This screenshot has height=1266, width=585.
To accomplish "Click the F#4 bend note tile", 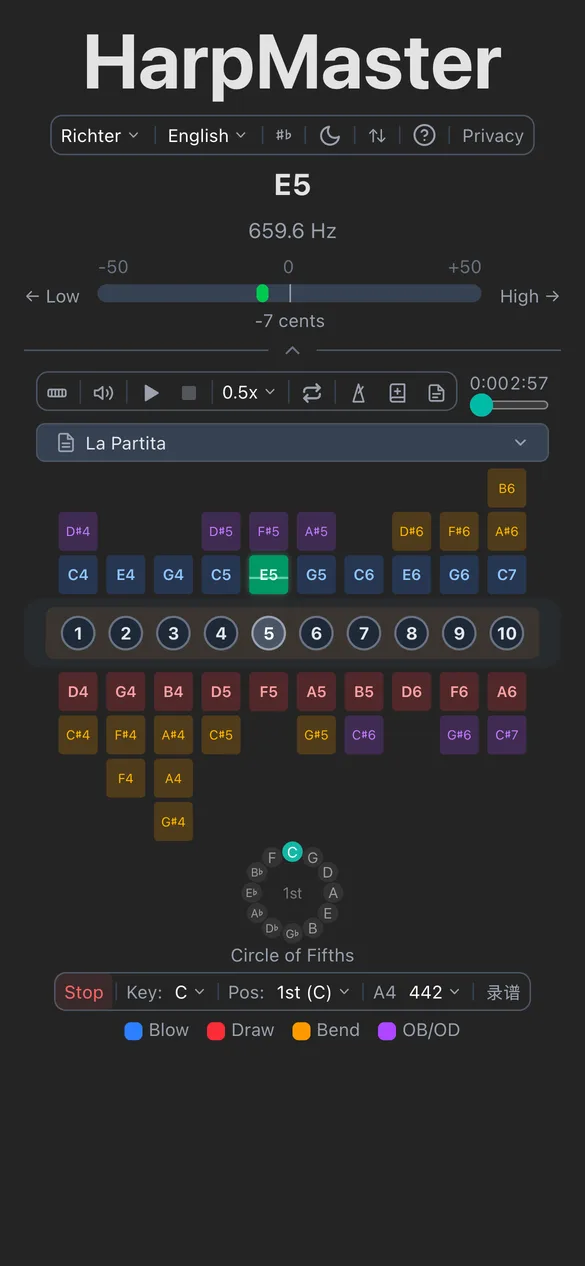I will [126, 735].
